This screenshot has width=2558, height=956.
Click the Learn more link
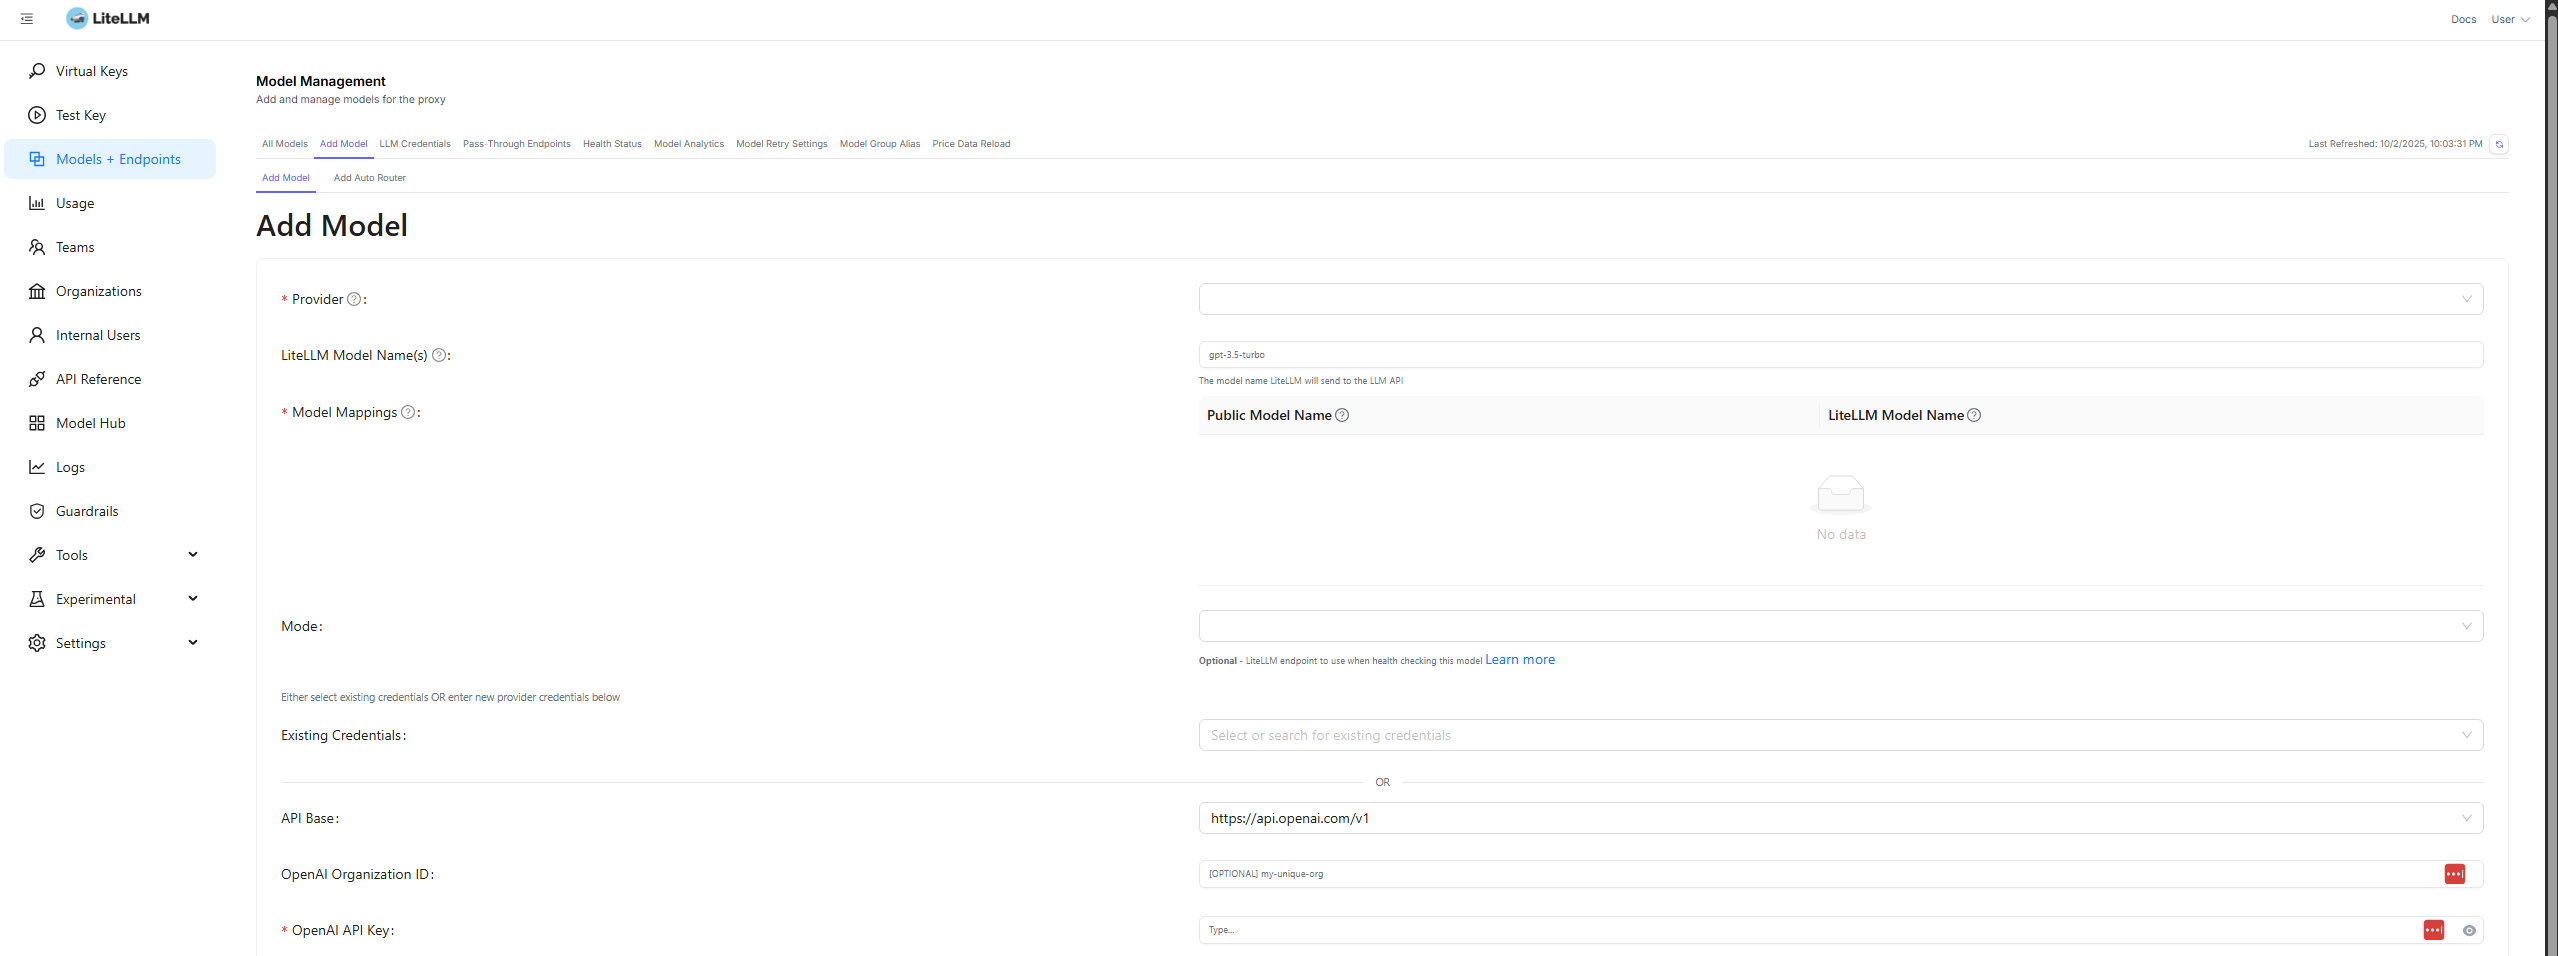1519,660
